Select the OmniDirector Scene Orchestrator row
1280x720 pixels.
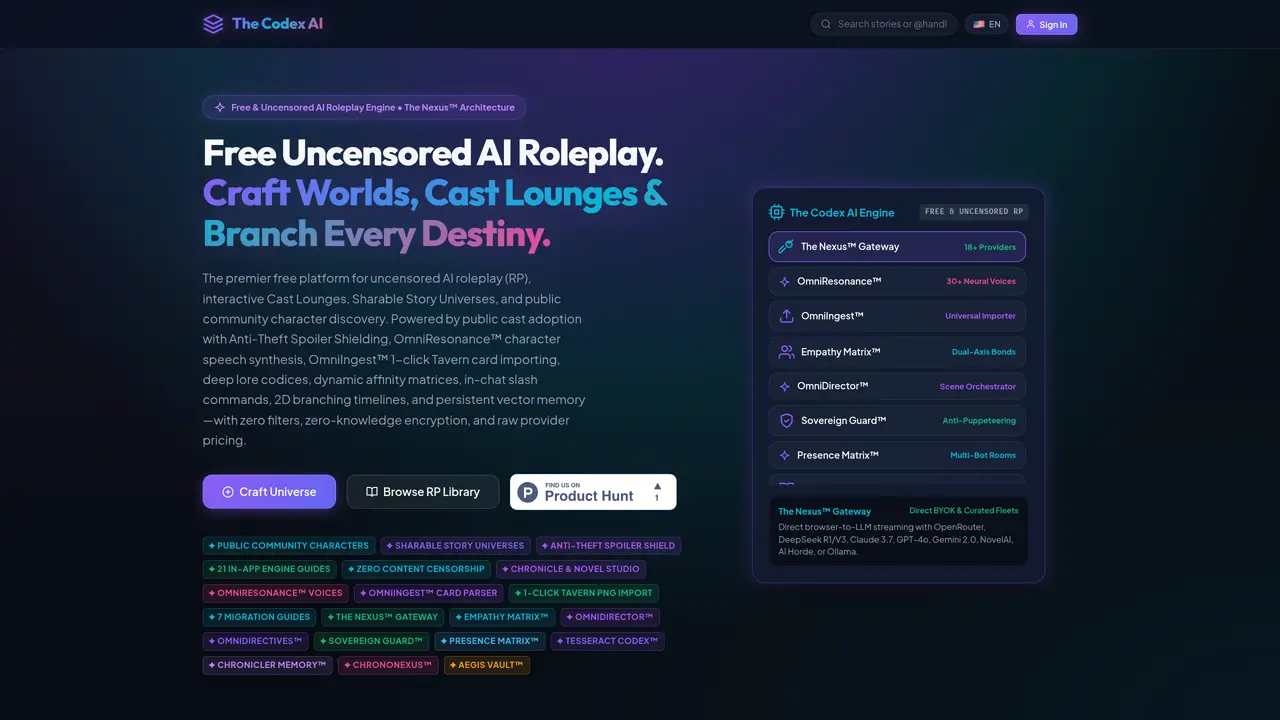(897, 386)
